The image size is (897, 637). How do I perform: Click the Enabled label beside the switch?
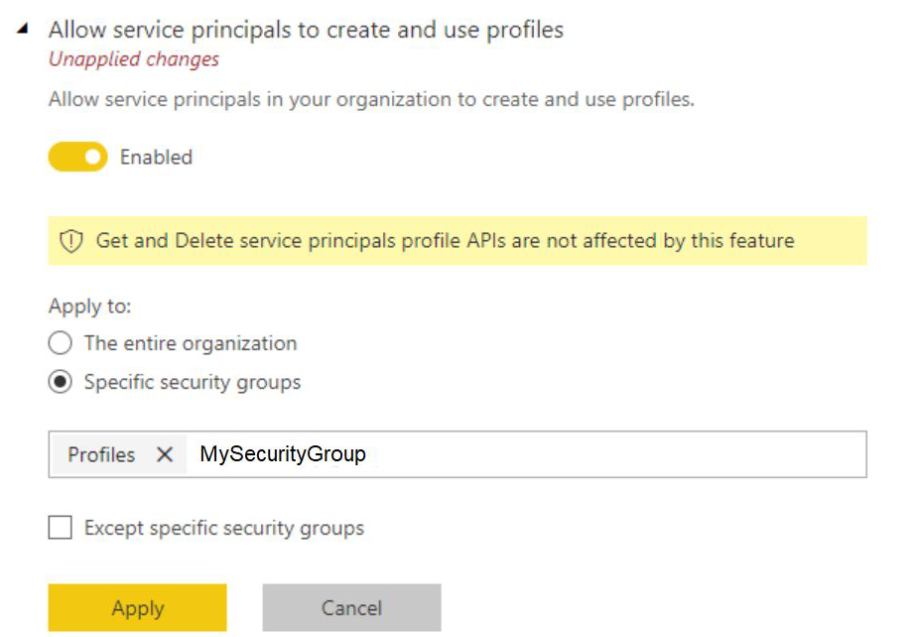pyautogui.click(x=156, y=157)
